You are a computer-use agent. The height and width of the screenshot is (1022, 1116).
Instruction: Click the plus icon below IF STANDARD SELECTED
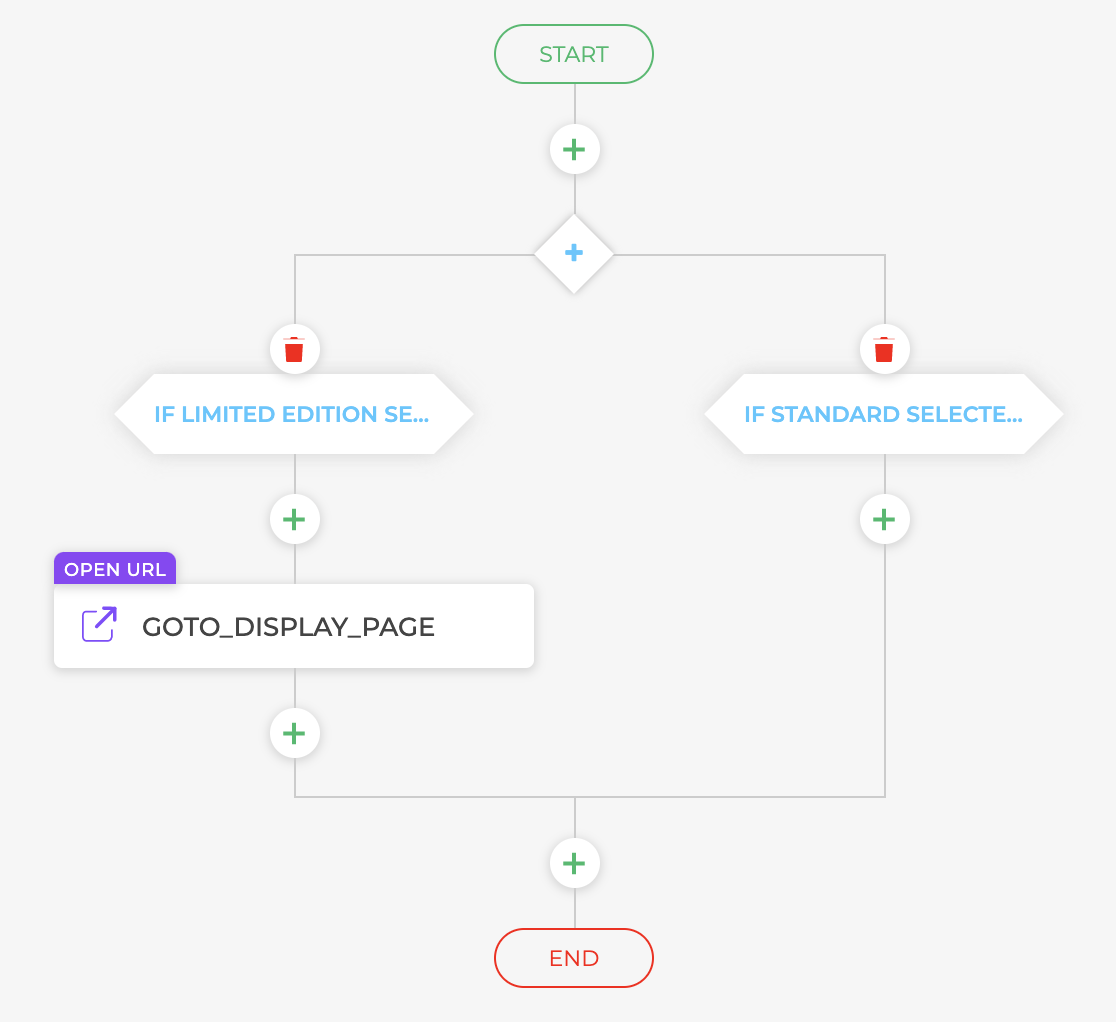click(884, 518)
